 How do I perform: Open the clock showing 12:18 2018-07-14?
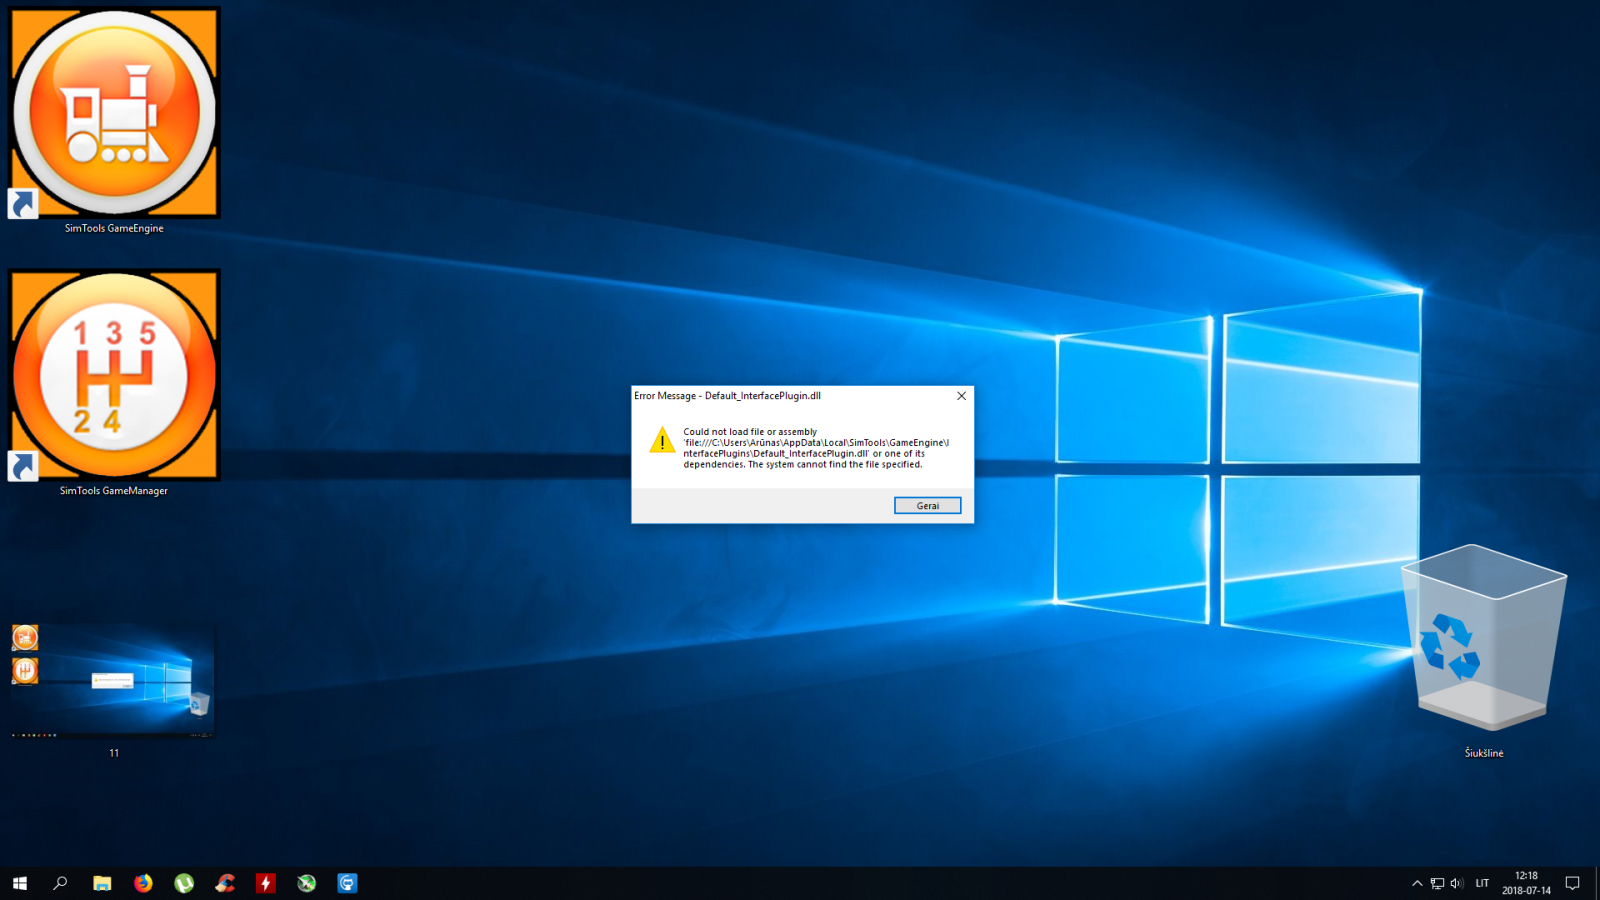pos(1526,883)
